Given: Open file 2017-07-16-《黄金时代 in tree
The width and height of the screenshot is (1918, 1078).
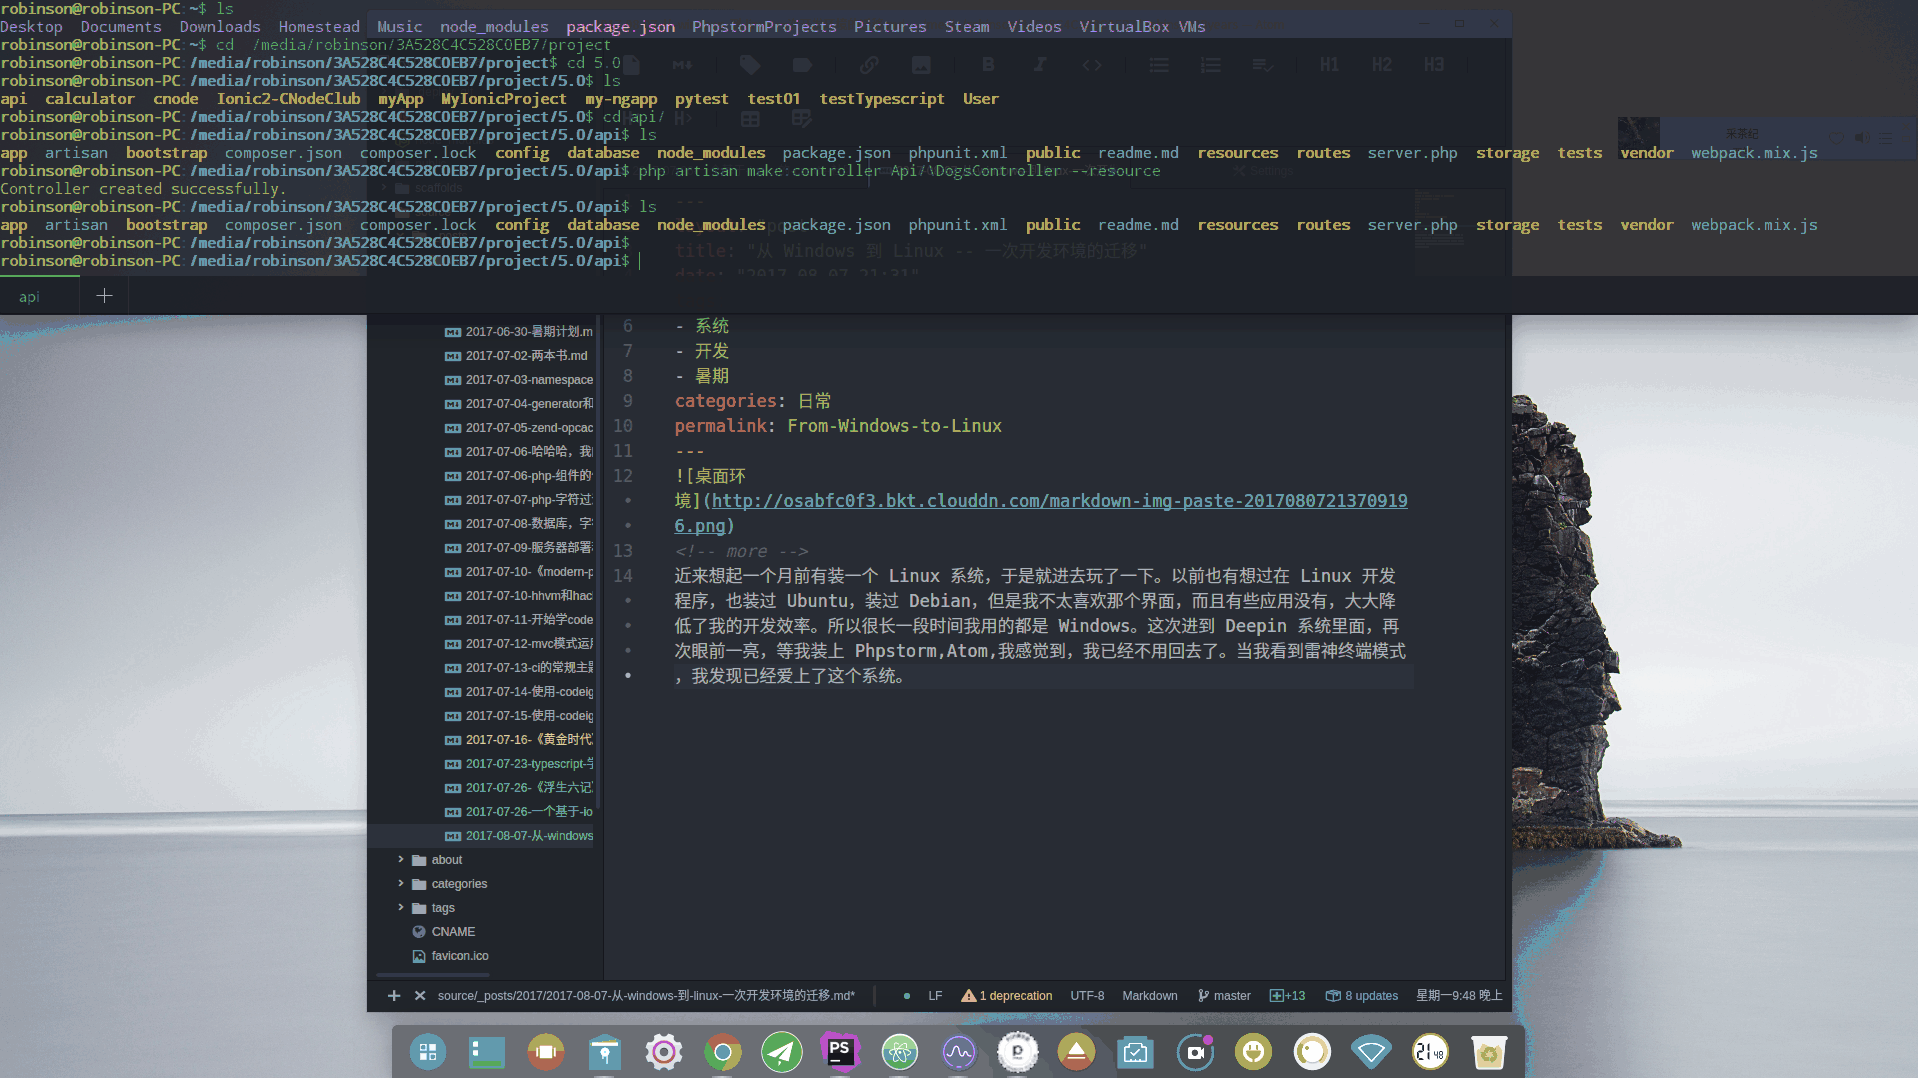Looking at the screenshot, I should (x=528, y=740).
